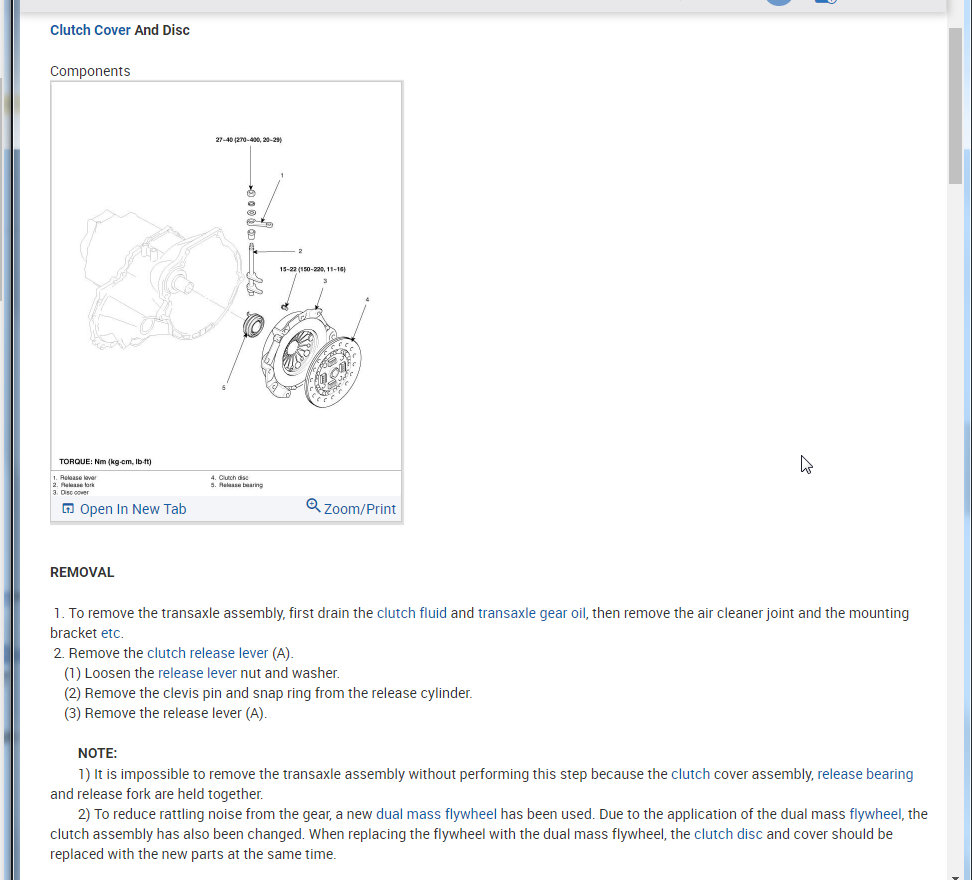Click the clutch components diagram thumbnail
972x880 pixels.
point(226,288)
